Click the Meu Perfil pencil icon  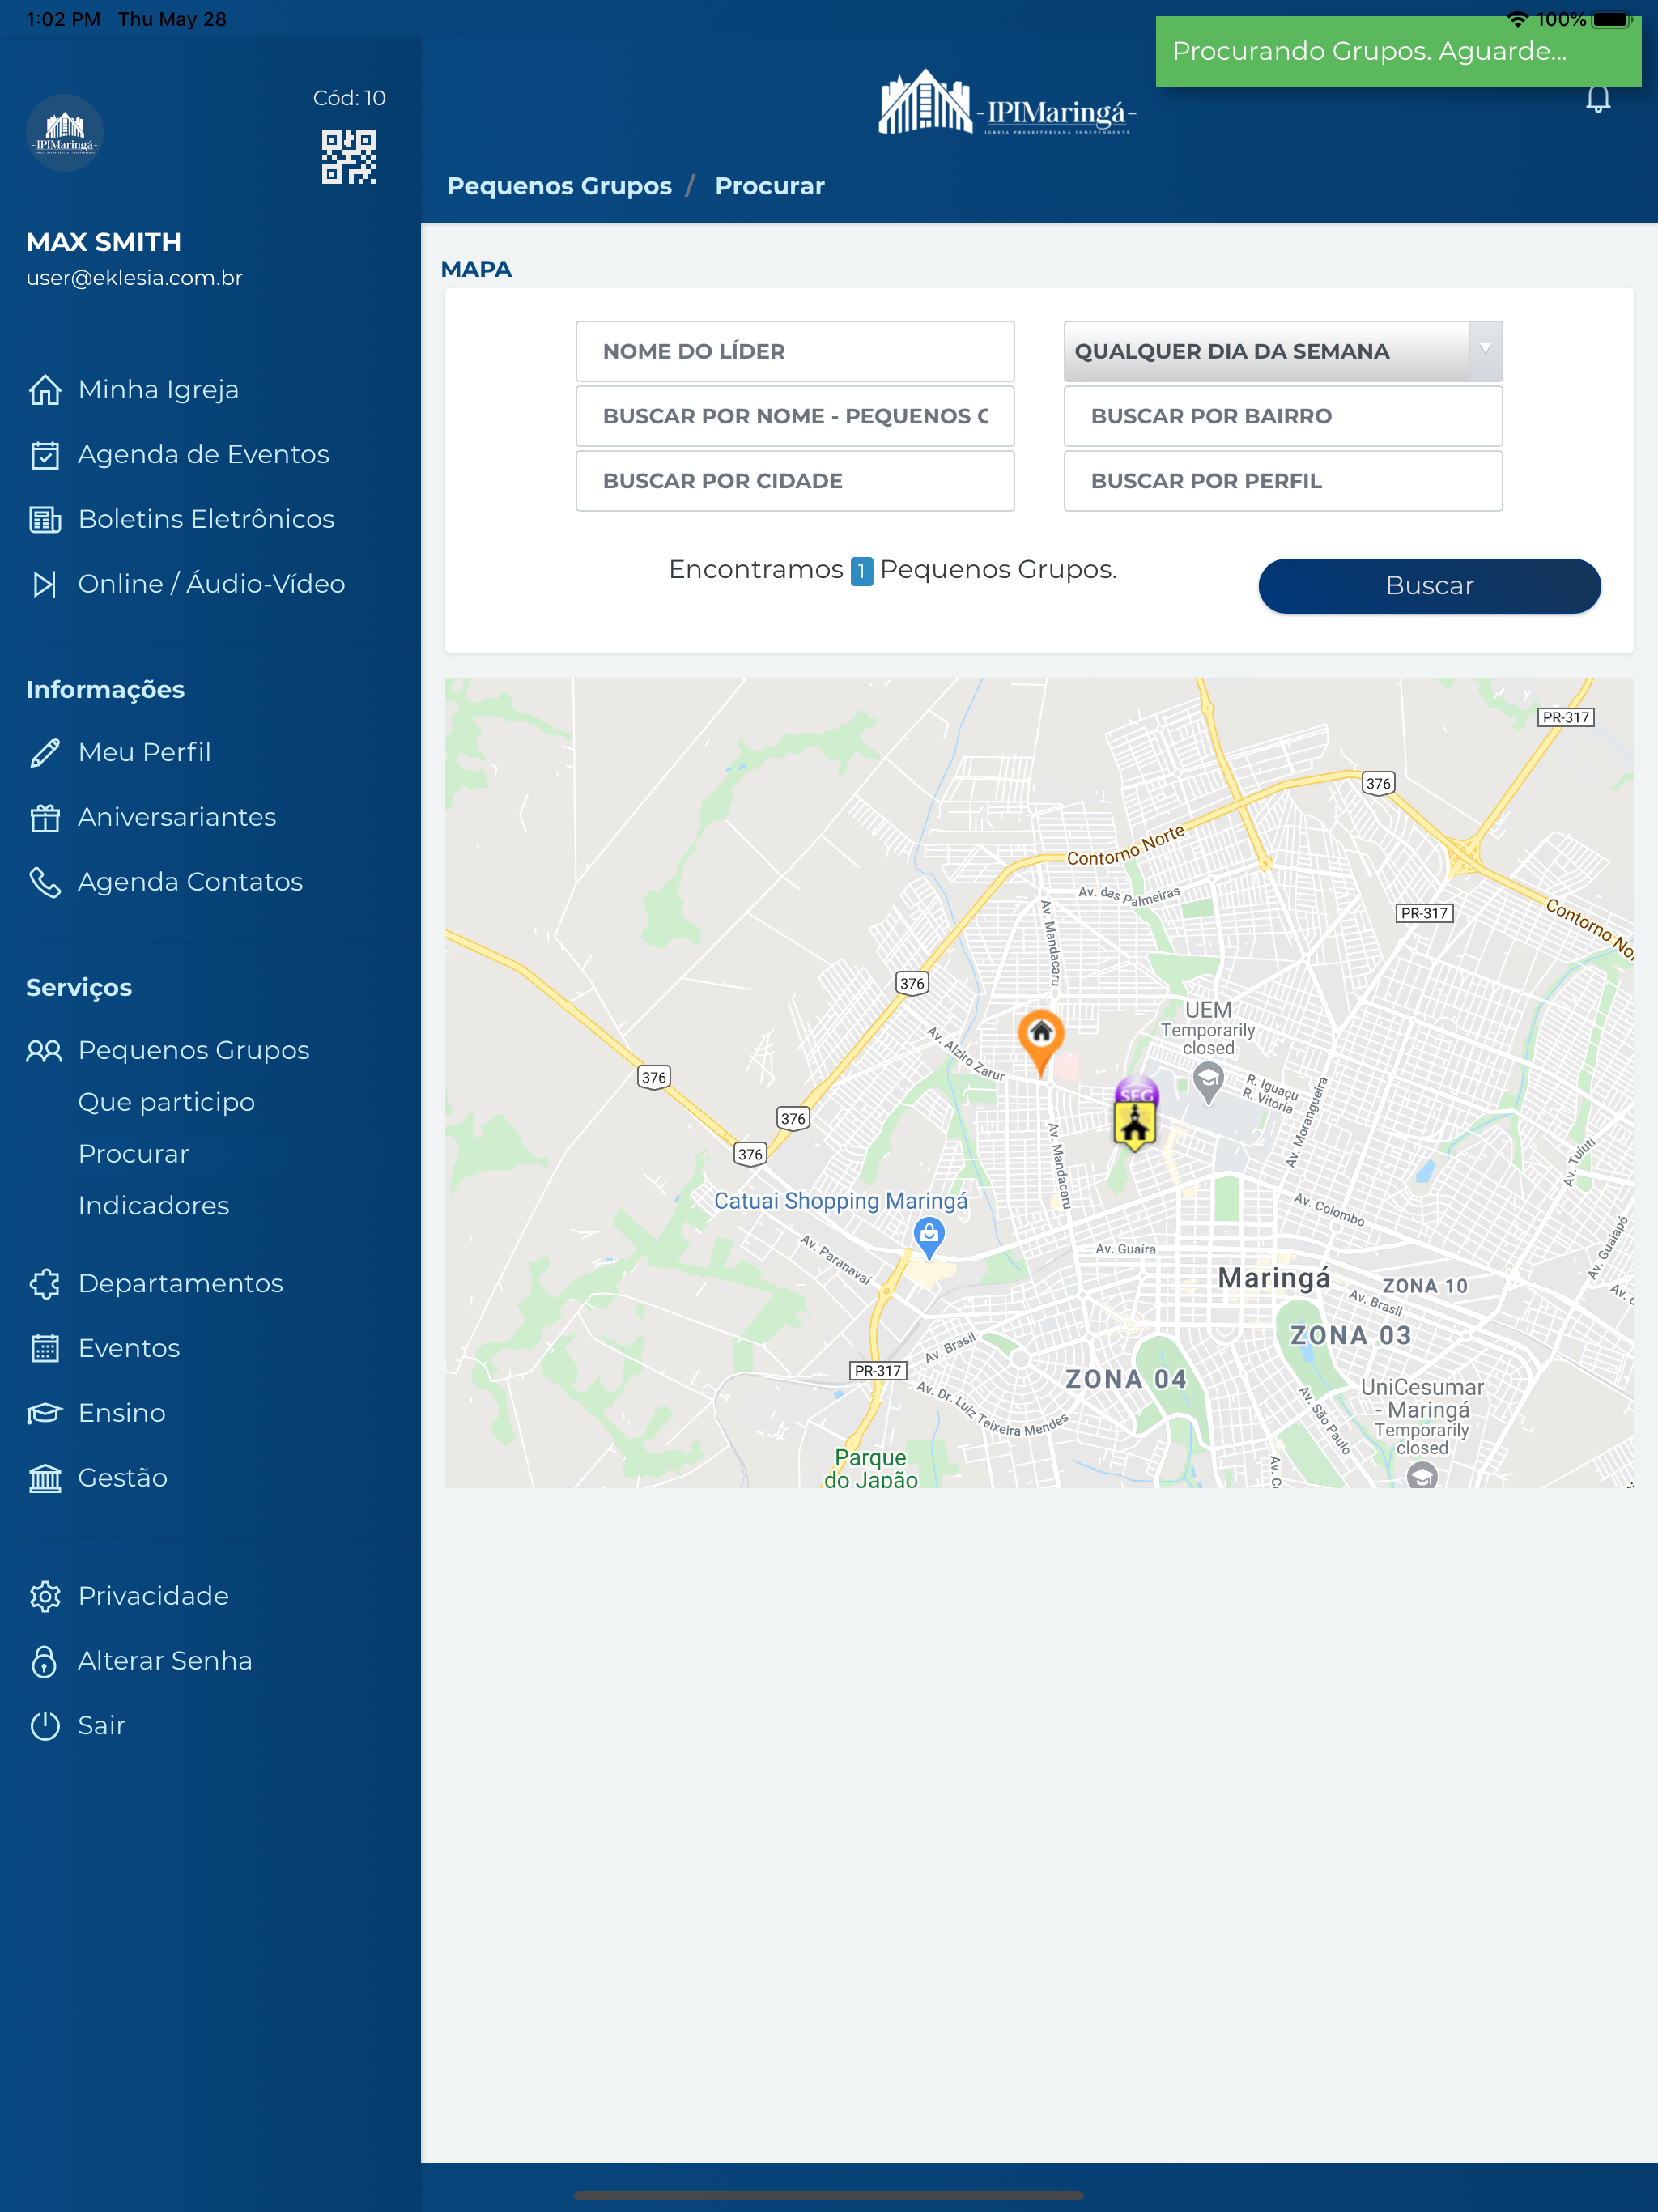[45, 753]
